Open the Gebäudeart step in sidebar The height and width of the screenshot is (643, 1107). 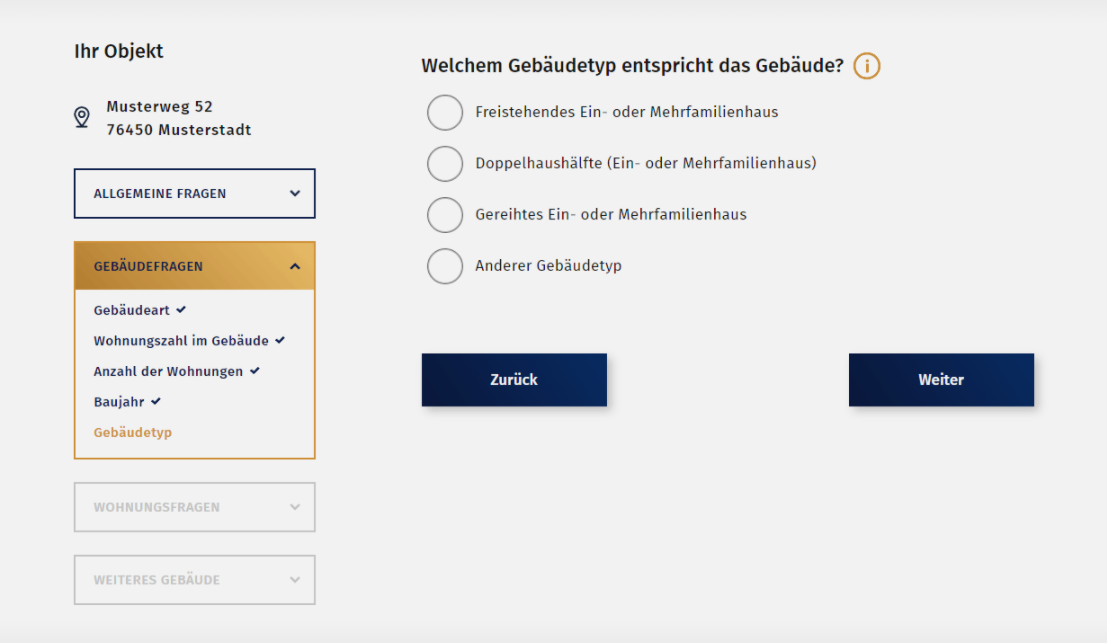(x=132, y=311)
